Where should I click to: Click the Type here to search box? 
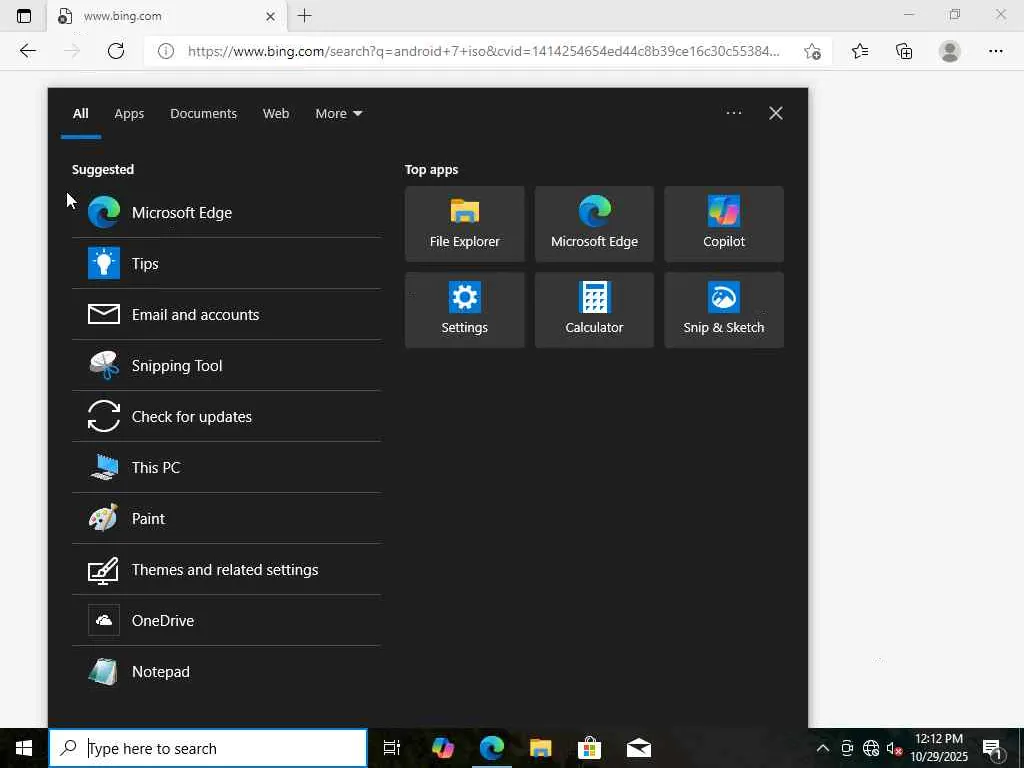(x=208, y=748)
